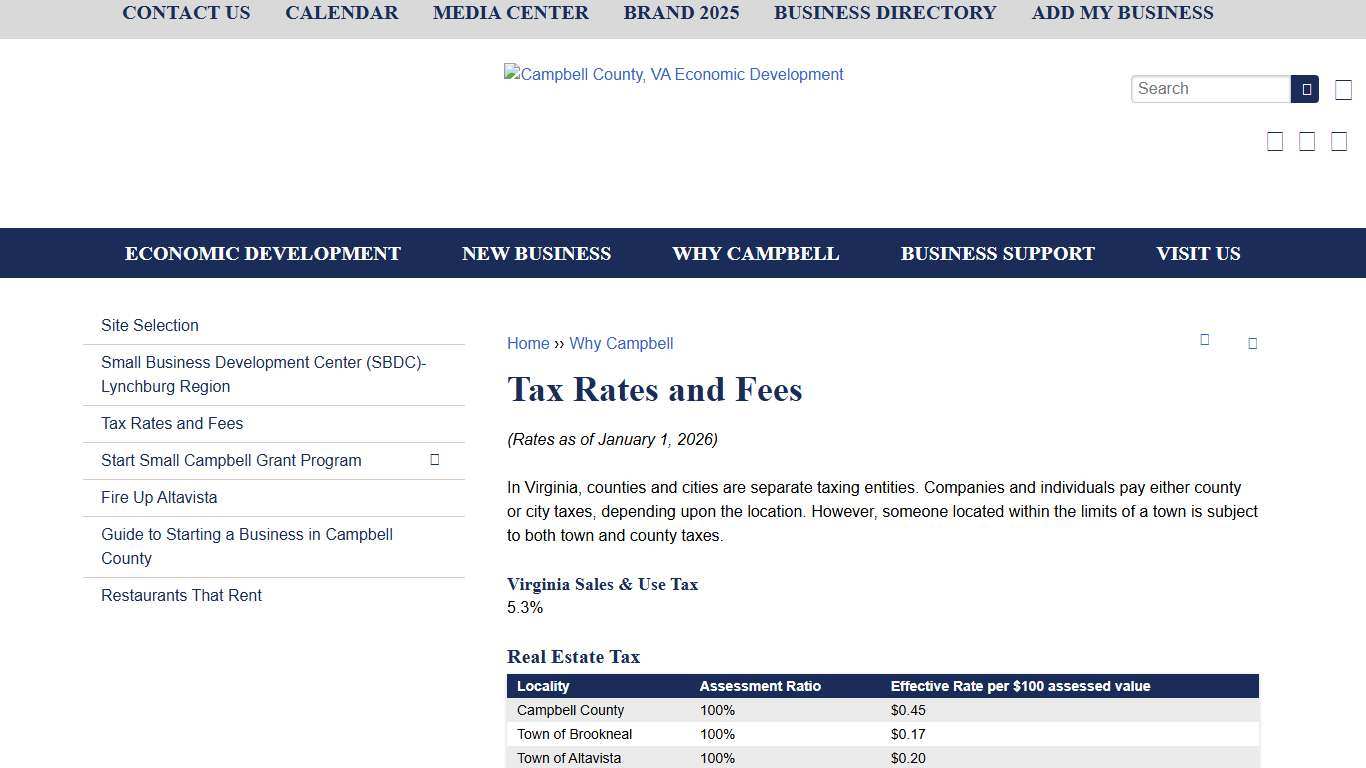
Task: Expand Start Small Campbell Grant Program
Action: click(x=435, y=459)
